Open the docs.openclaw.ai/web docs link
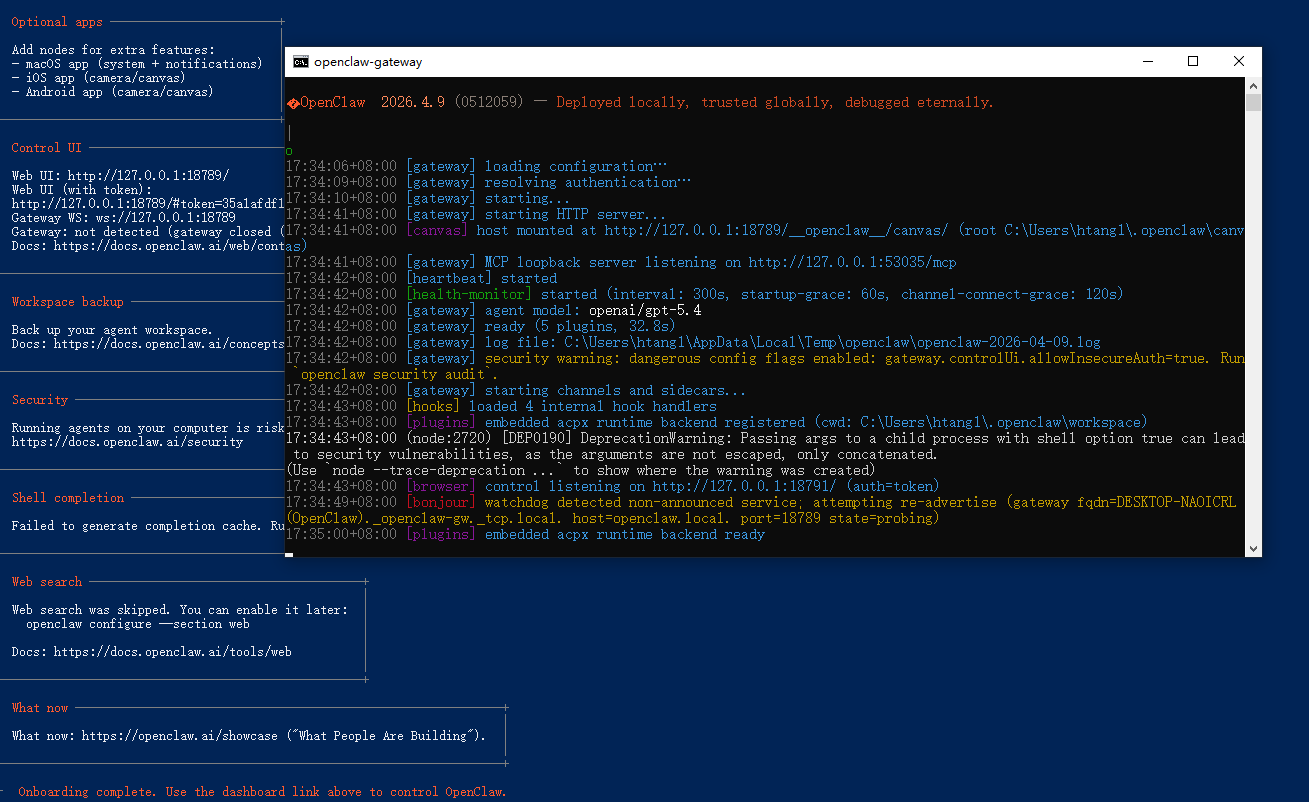 [x=169, y=246]
